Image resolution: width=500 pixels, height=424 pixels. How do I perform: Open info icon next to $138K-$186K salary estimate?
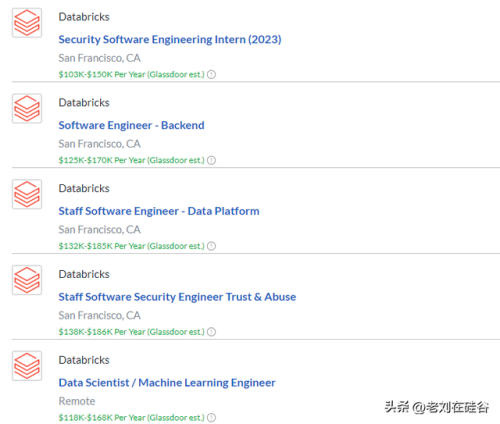(x=211, y=332)
